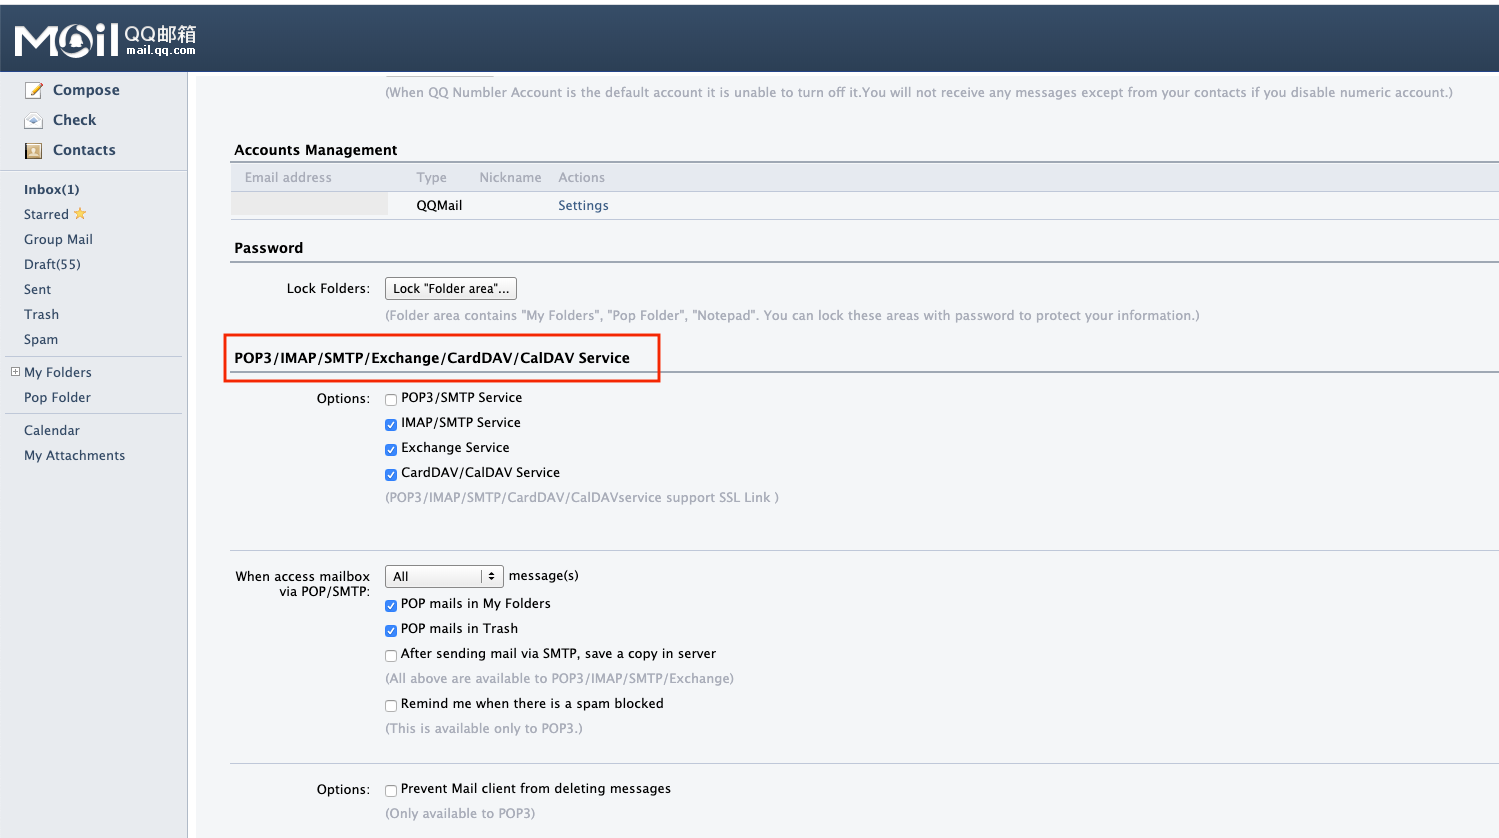Click Settings link for QQMail account

pyautogui.click(x=583, y=205)
